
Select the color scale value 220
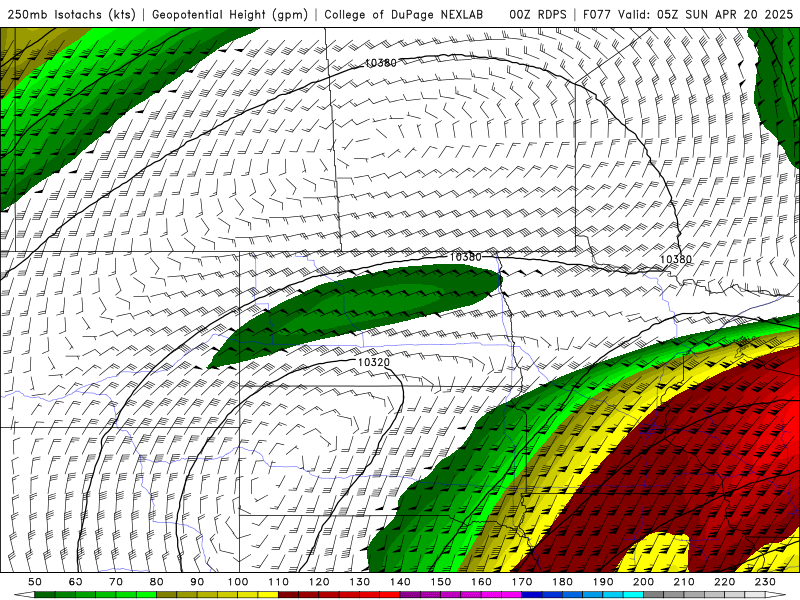(x=724, y=582)
